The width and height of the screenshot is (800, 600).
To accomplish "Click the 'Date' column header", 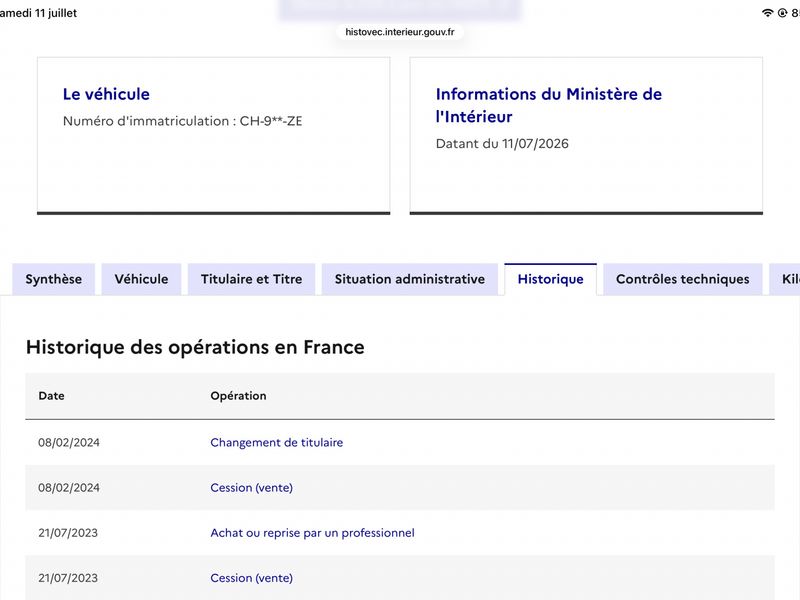I will [x=52, y=395].
